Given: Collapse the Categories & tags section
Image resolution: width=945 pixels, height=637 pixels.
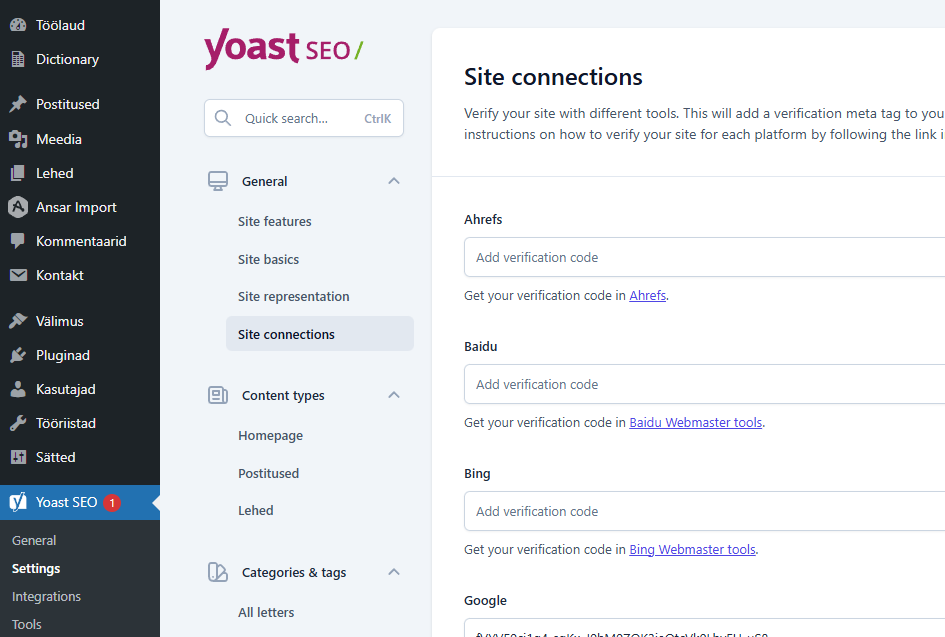Looking at the screenshot, I should 394,572.
